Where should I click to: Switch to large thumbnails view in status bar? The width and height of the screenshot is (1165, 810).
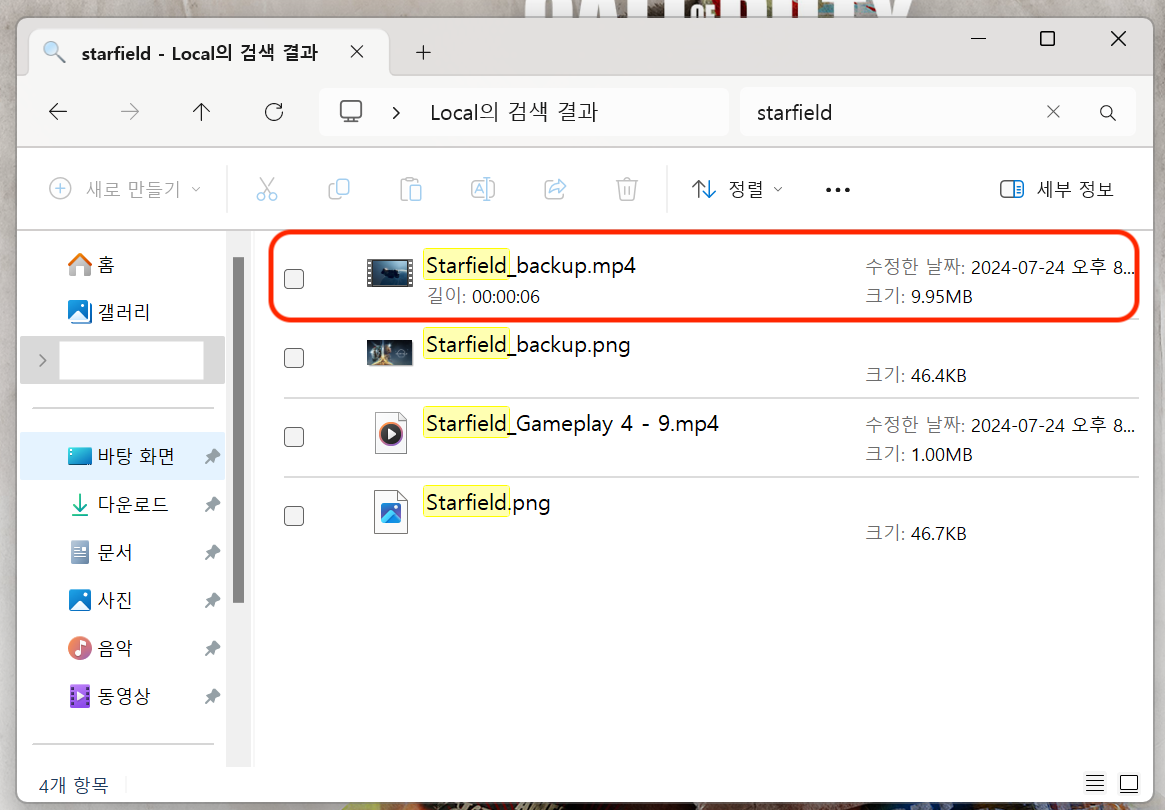point(1129,783)
